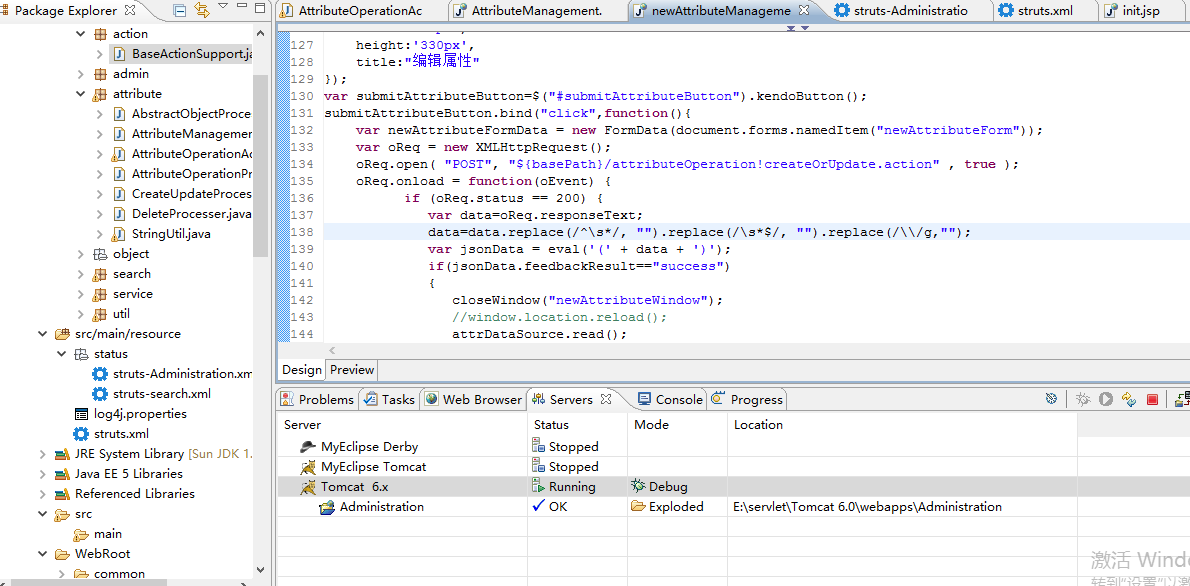Open struts.xml editor tab
The height and width of the screenshot is (586, 1190).
[1035, 11]
